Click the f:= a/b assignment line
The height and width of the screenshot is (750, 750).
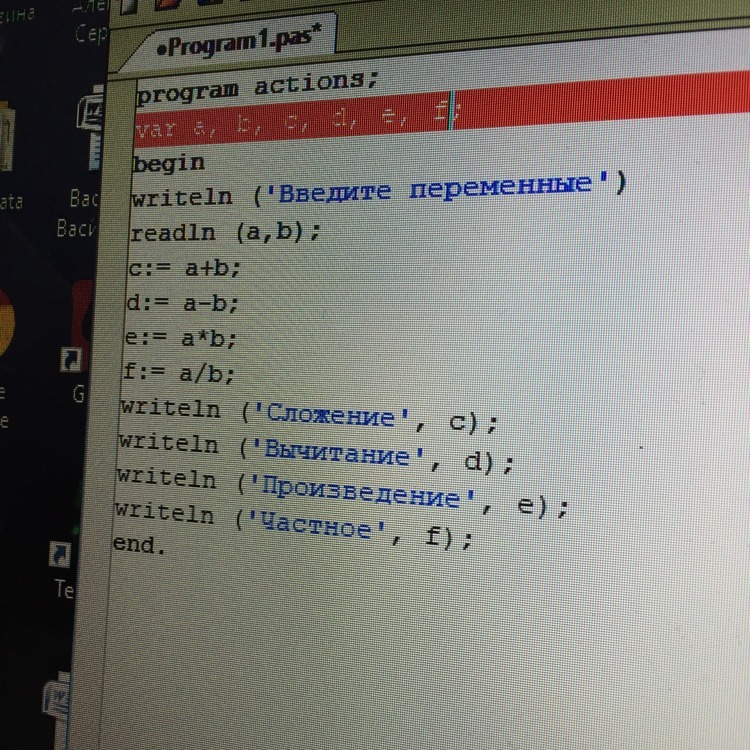pos(177,374)
